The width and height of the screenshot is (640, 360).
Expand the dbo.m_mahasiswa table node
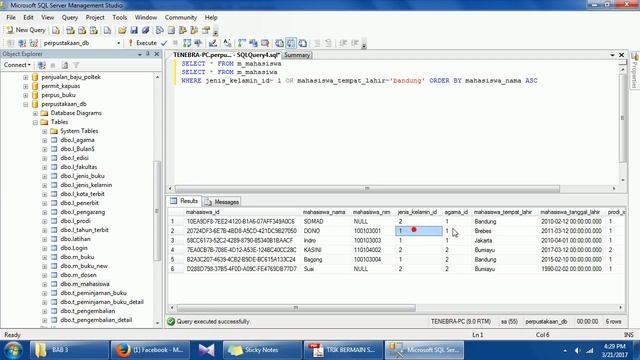click(44, 284)
